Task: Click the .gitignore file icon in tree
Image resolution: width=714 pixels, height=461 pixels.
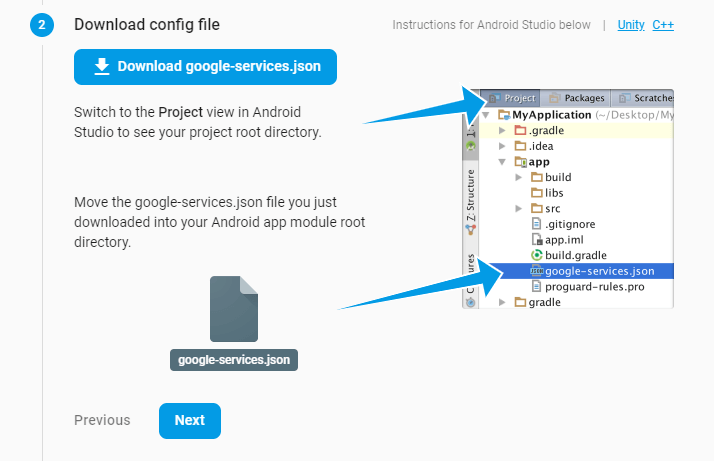Action: coord(536,224)
